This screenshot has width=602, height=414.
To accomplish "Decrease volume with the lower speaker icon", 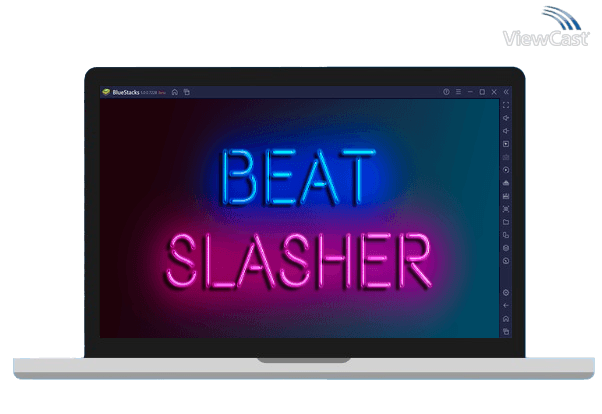I will (506, 131).
